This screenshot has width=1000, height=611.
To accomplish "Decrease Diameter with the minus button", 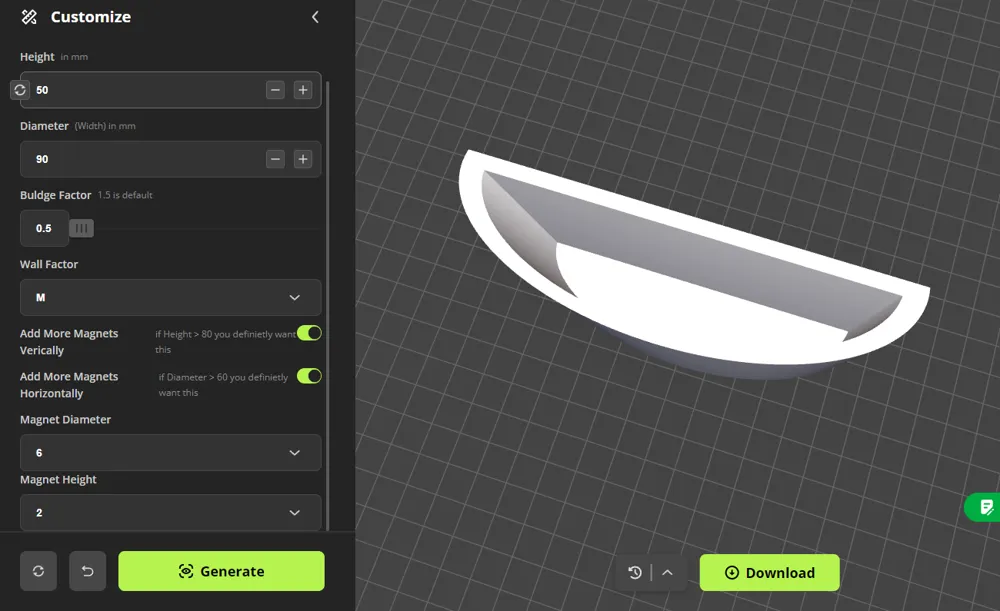I will [276, 159].
